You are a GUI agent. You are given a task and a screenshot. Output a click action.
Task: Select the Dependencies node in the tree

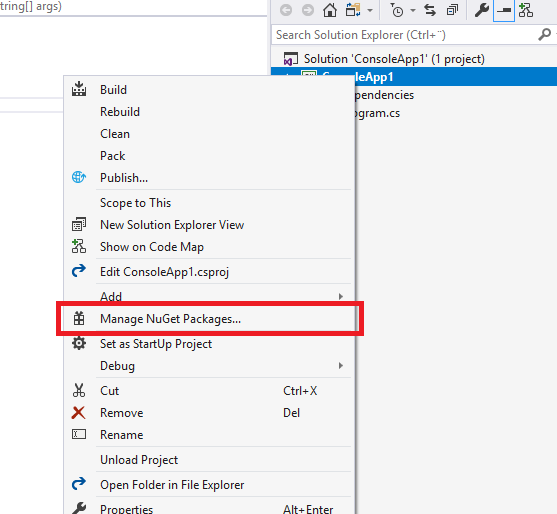[x=384, y=95]
